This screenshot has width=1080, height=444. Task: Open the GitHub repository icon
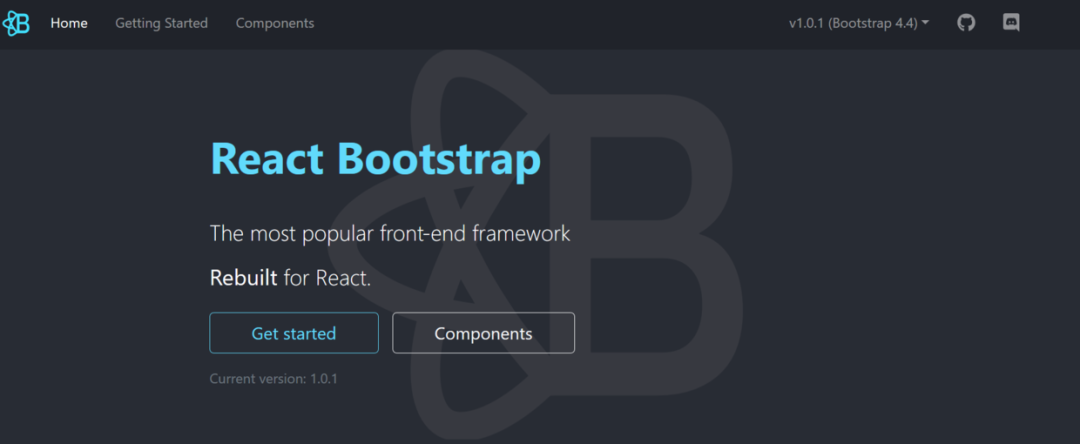click(966, 23)
